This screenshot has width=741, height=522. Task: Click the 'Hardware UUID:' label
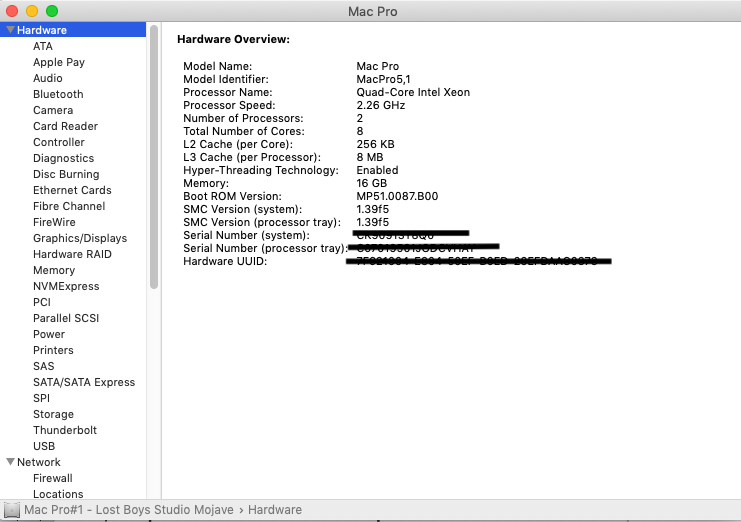(x=225, y=261)
